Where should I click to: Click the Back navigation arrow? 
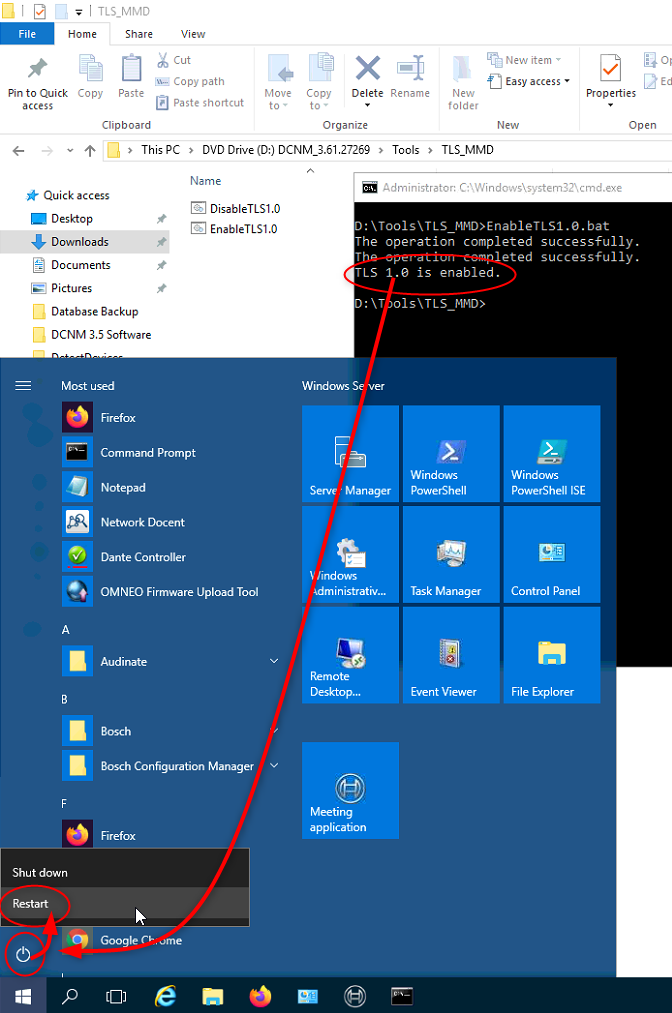point(19,151)
